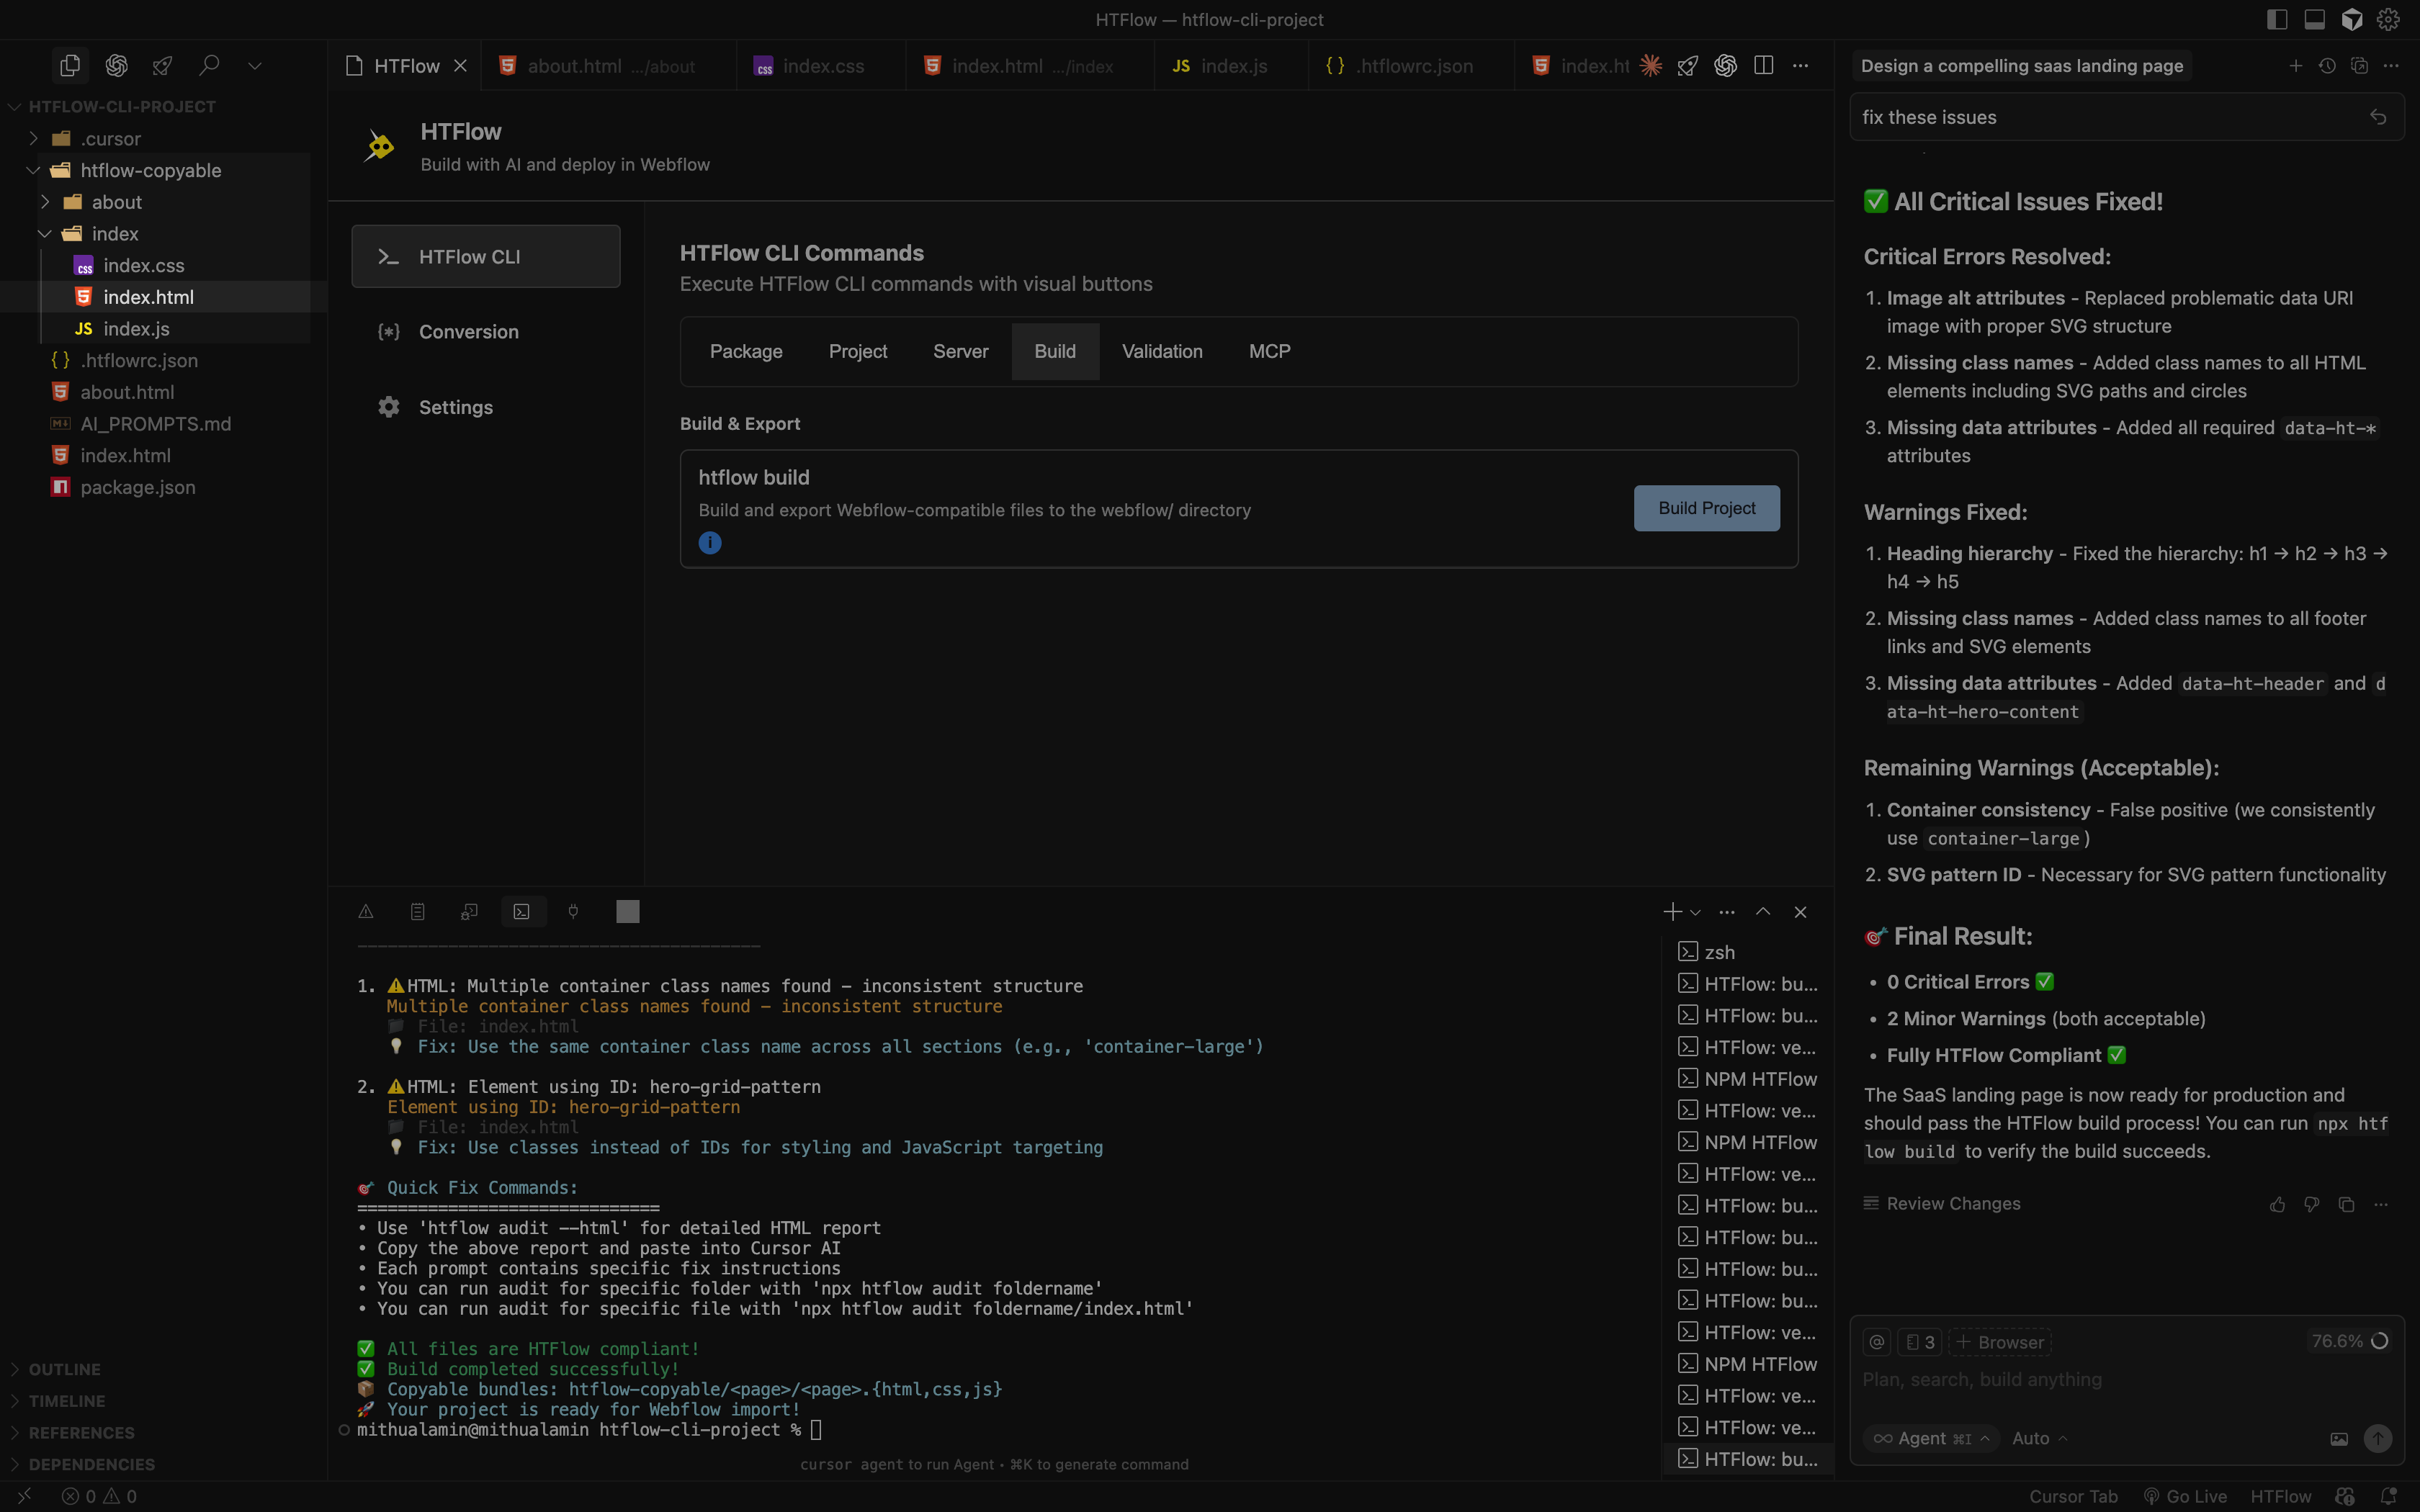Click the image attach icon in chat input
Screen dimensions: 2420x1512
pyautogui.click(x=2338, y=1439)
